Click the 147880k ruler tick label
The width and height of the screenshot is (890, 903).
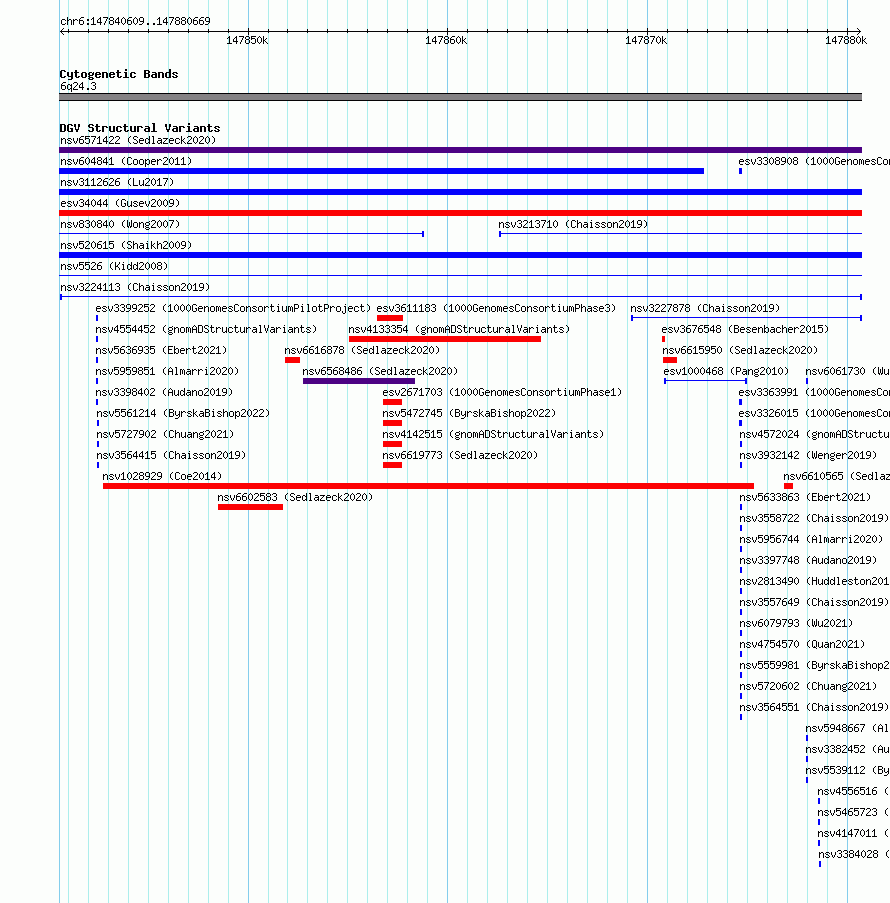click(846, 40)
